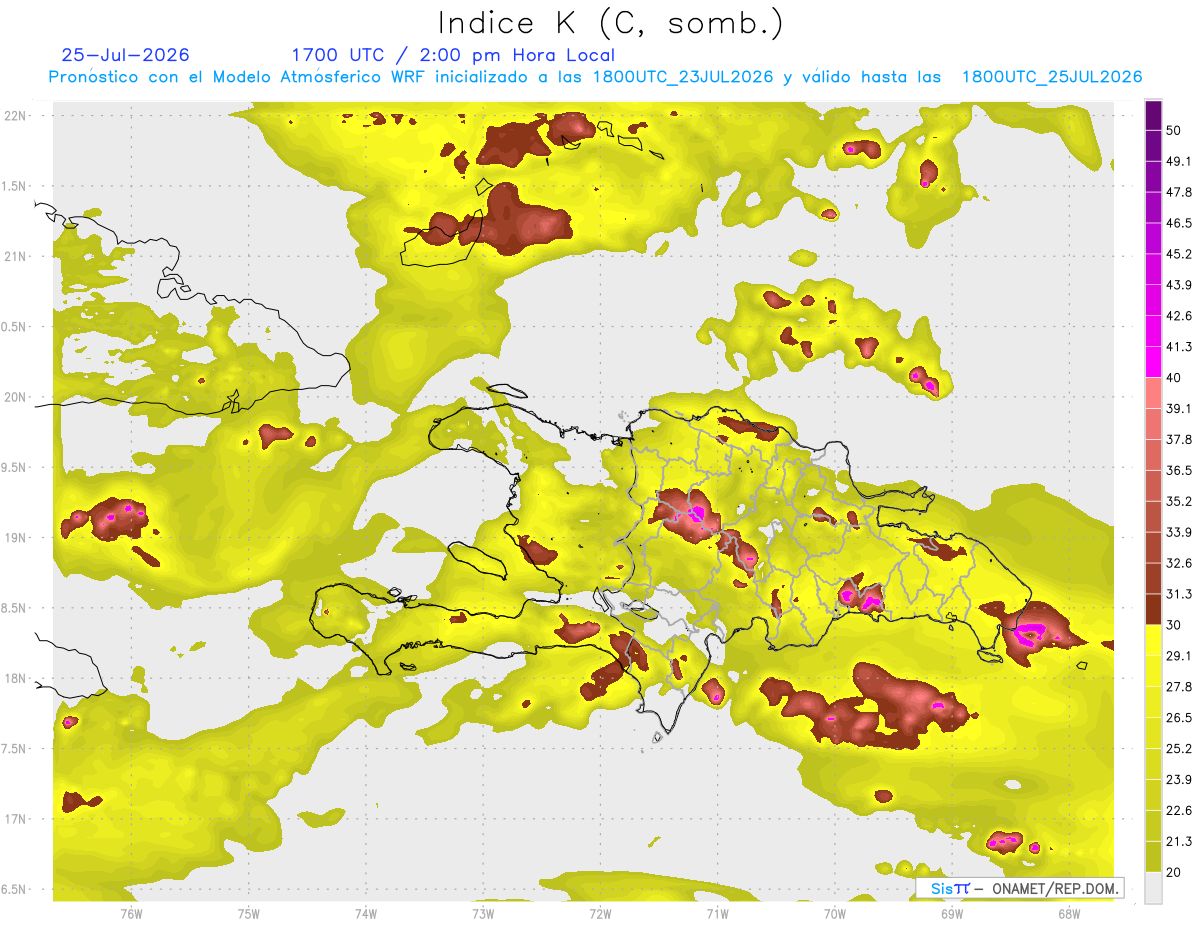The width and height of the screenshot is (1200, 927).
Task: Click the legend value "39.1"
Action: click(x=1179, y=409)
